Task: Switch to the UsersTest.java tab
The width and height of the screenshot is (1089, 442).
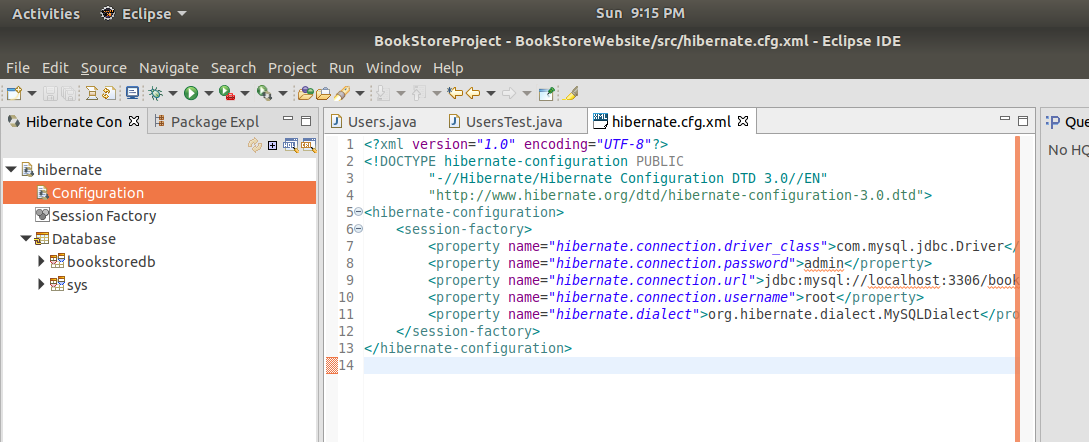Action: point(513,122)
